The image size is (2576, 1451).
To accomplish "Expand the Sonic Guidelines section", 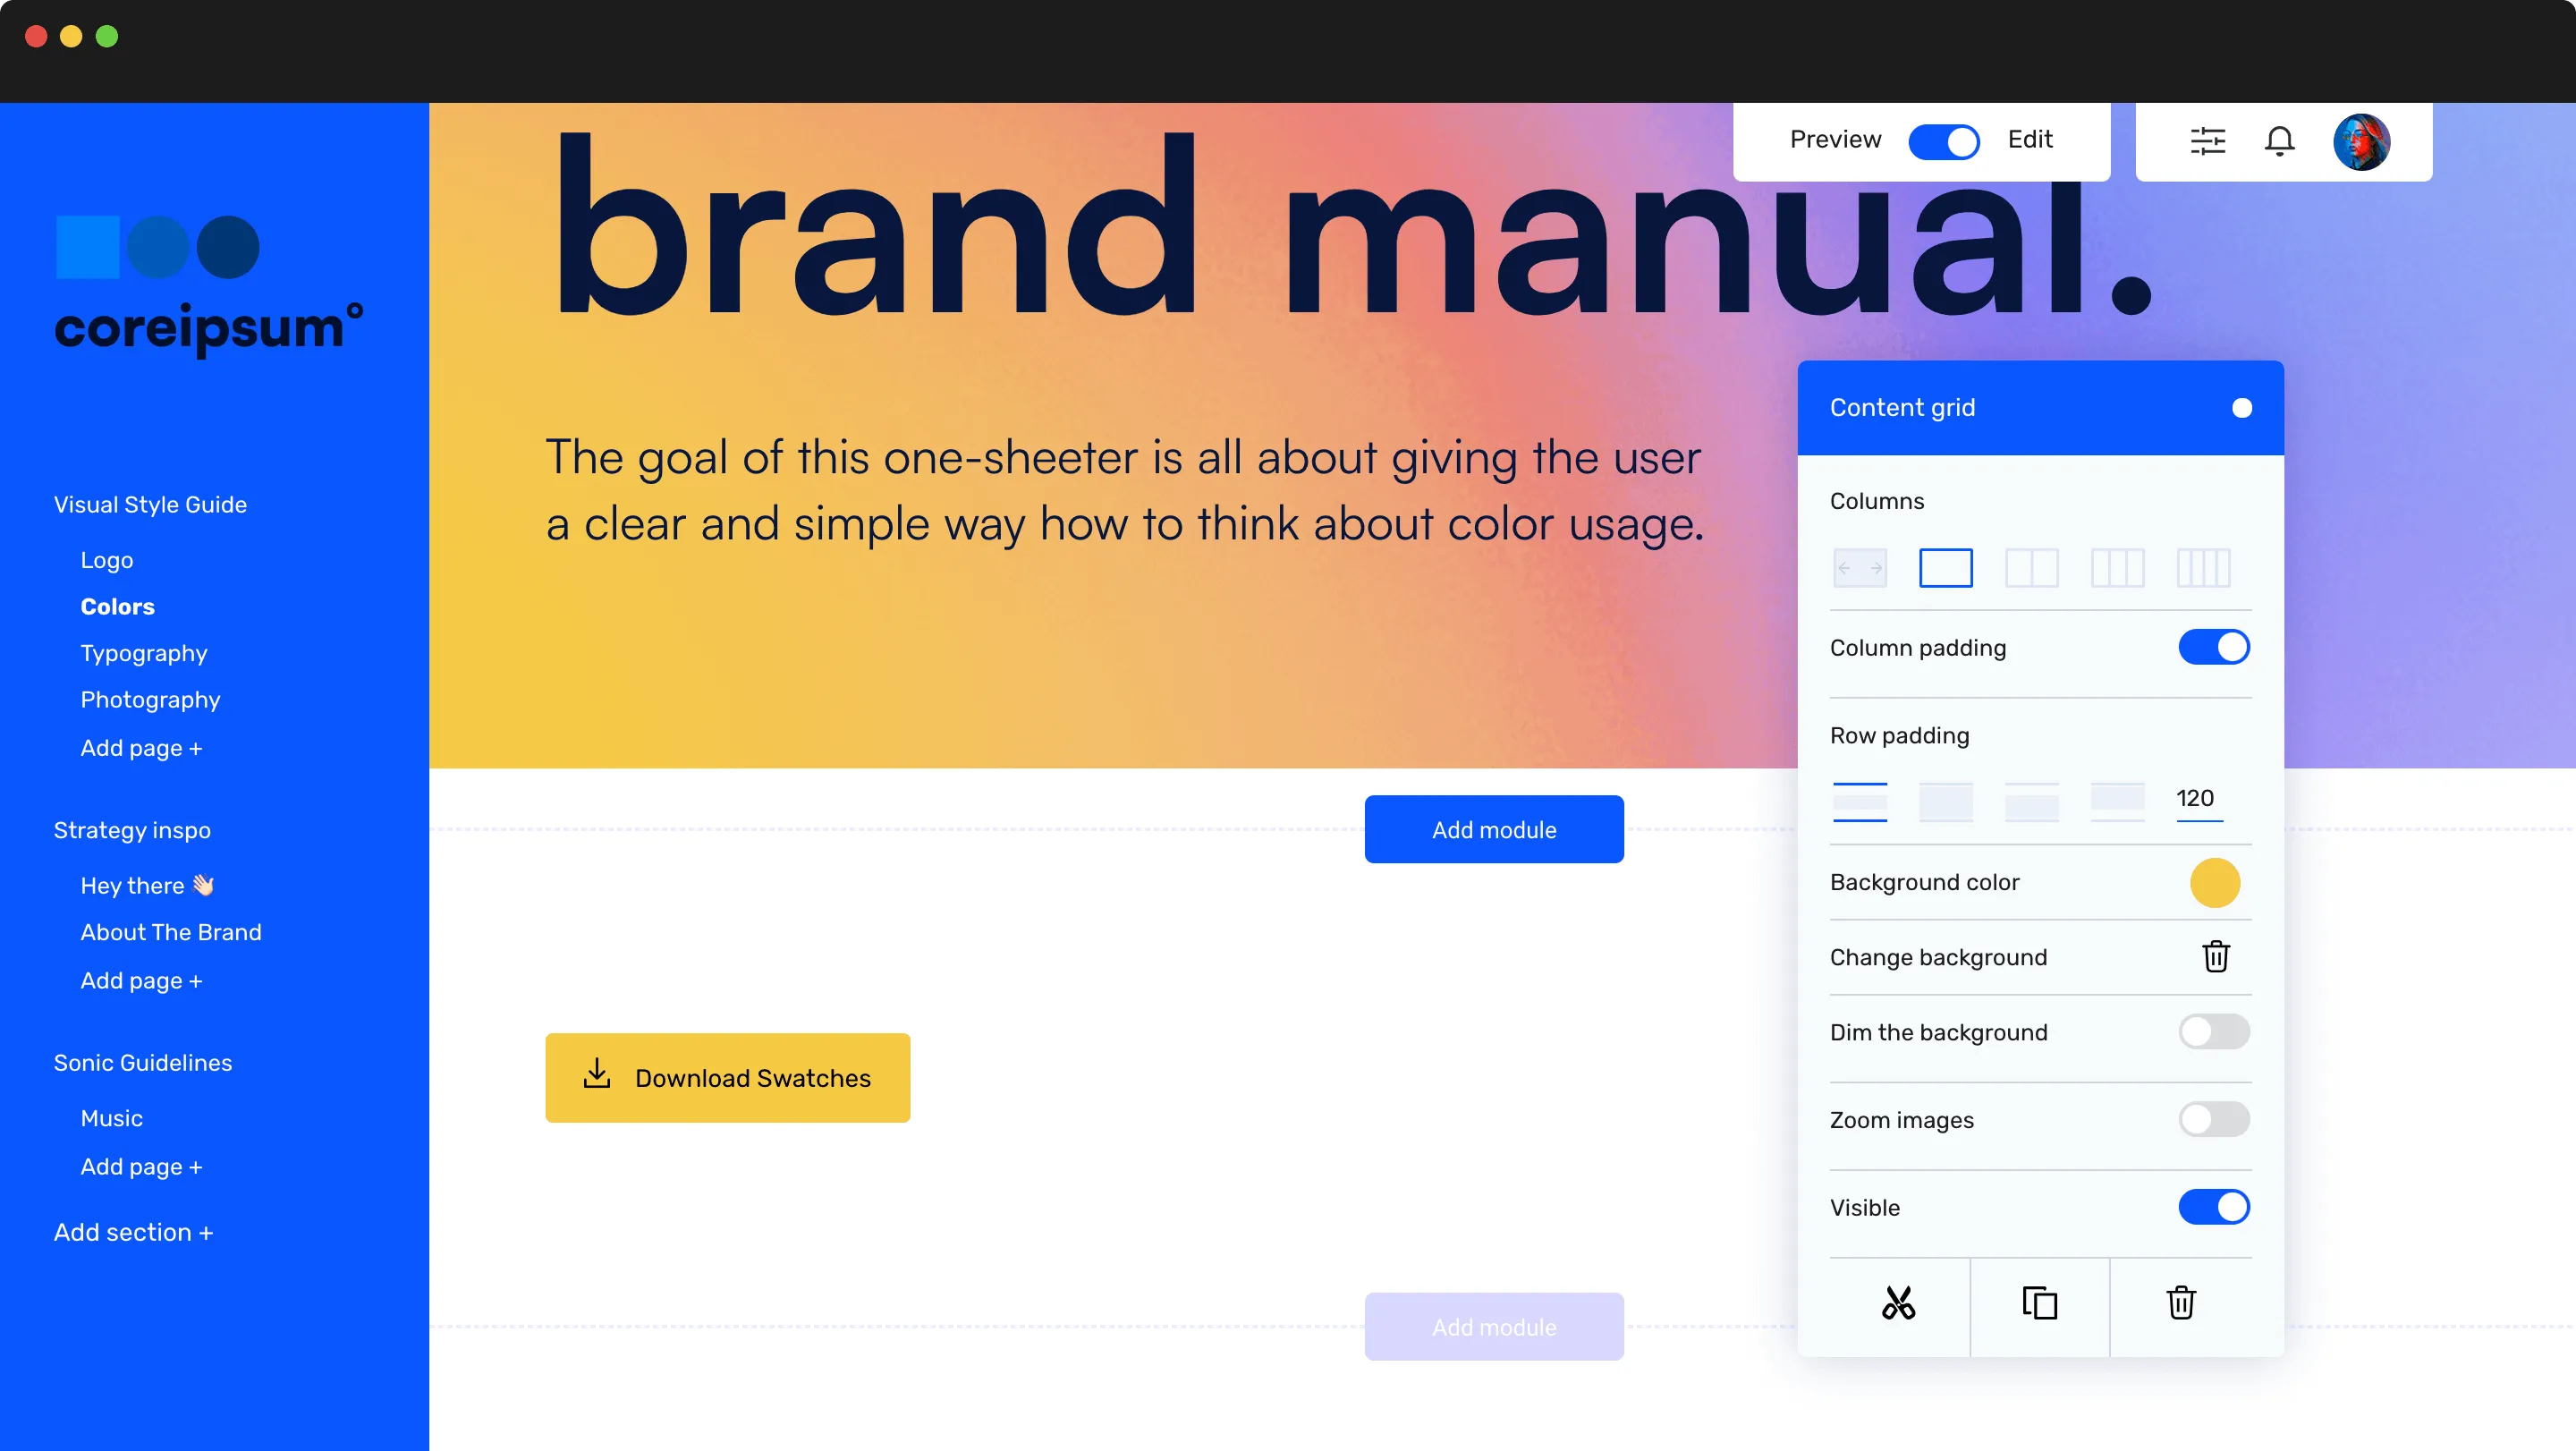I will pyautogui.click(x=143, y=1062).
